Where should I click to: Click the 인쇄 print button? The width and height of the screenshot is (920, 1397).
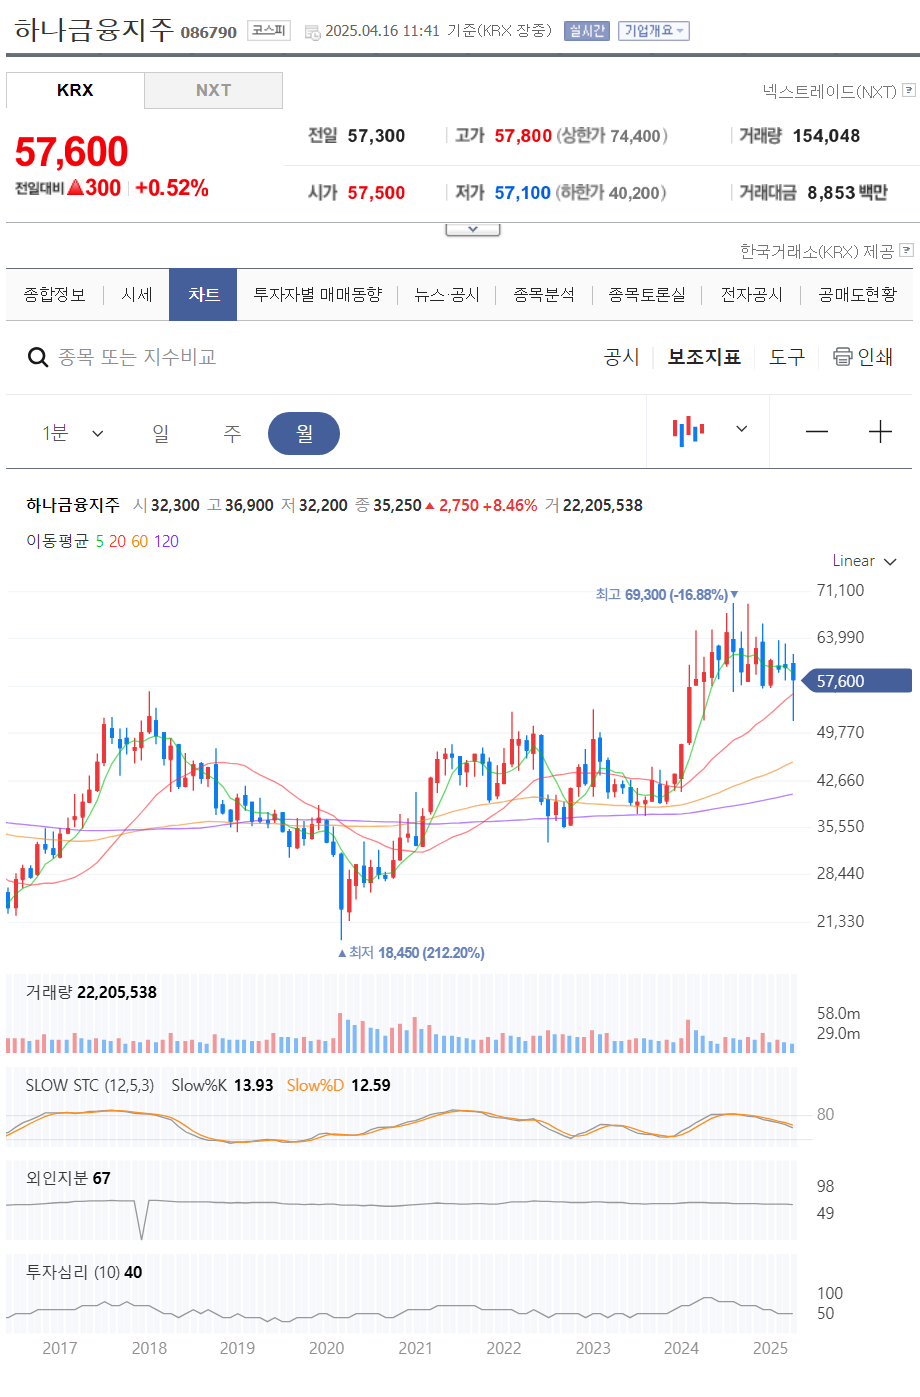pos(863,357)
